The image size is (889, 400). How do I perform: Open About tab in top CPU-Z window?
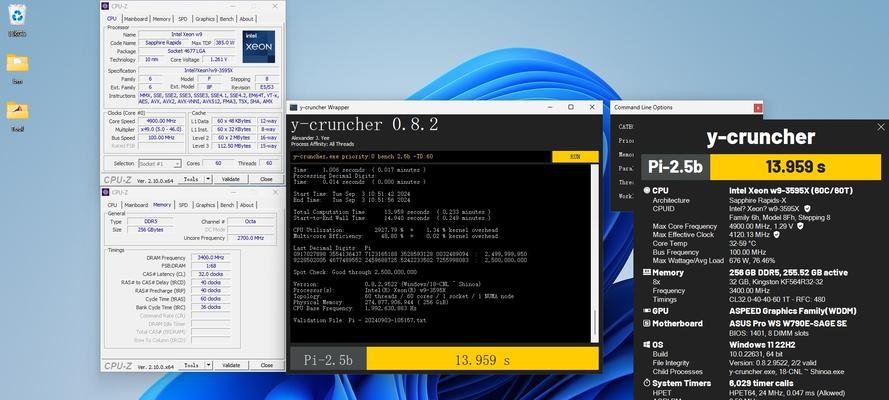tap(246, 19)
